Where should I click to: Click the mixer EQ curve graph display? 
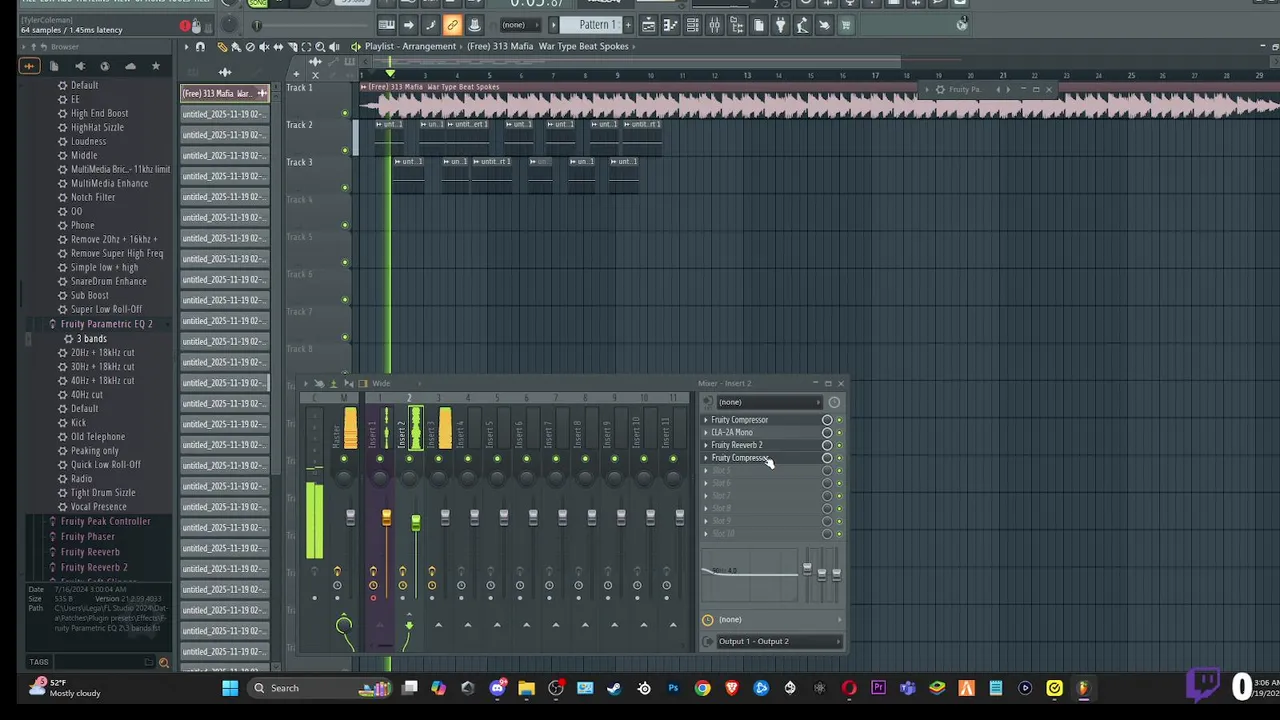tap(750, 574)
